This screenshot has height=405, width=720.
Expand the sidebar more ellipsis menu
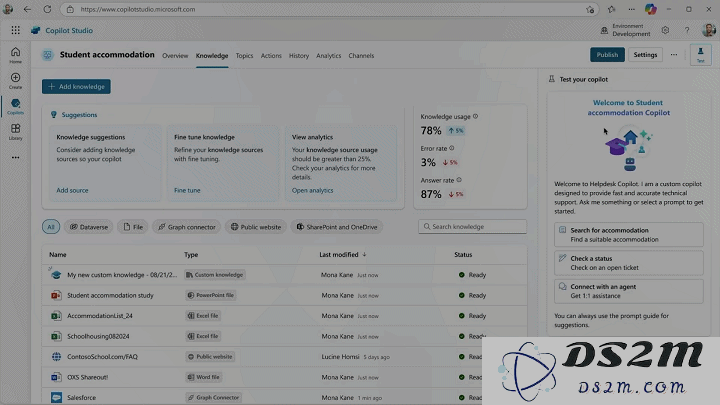click(x=16, y=158)
